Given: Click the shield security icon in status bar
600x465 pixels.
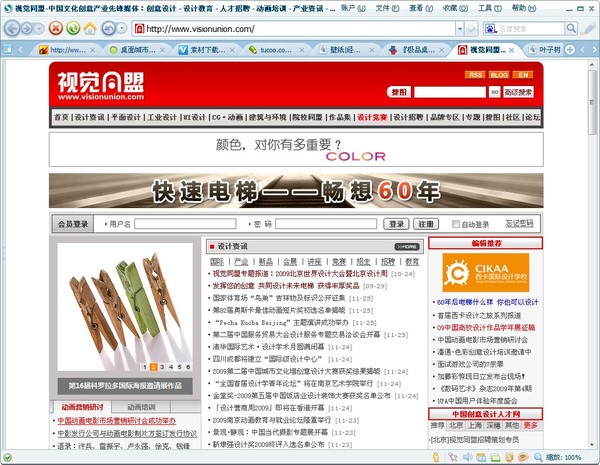Looking at the screenshot, I should [x=509, y=457].
